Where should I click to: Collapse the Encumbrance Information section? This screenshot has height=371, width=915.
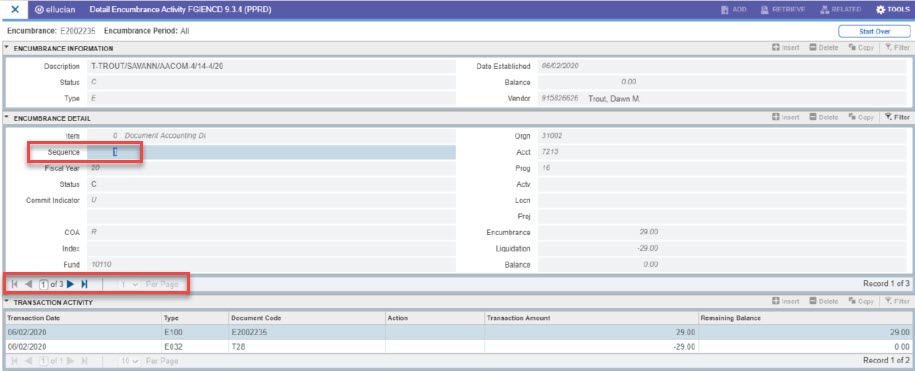tap(6, 48)
